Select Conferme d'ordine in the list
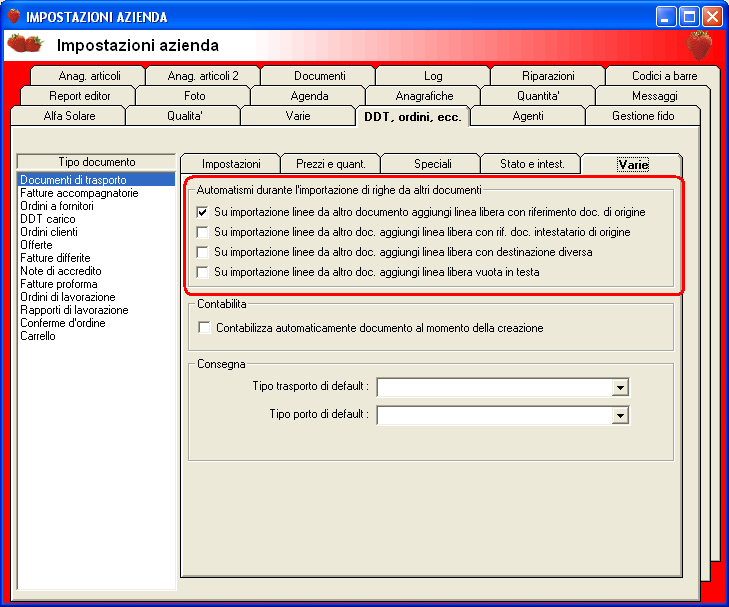 click(96, 323)
